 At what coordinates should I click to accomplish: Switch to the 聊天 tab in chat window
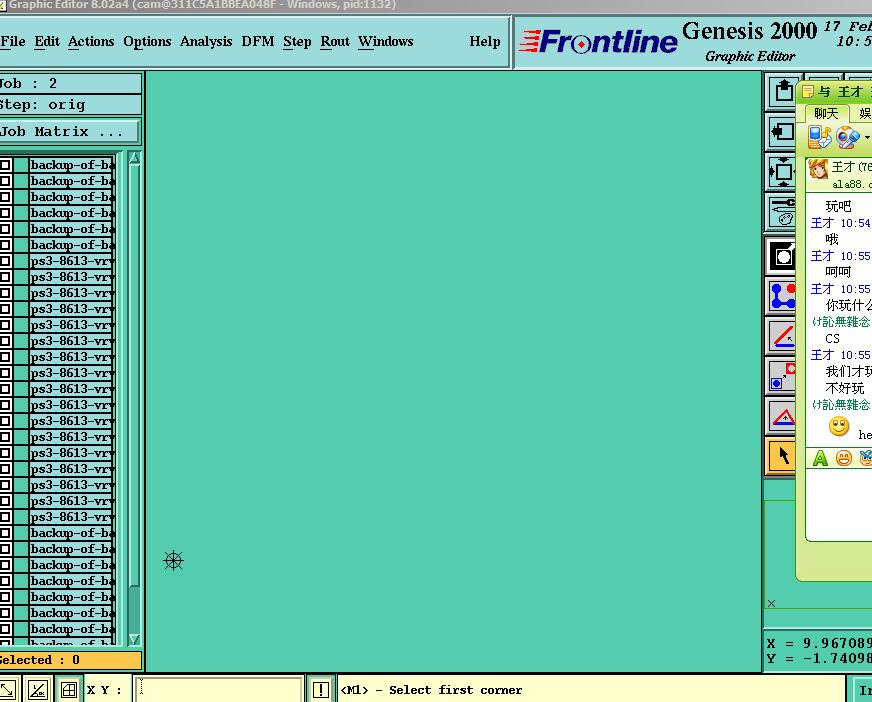[x=826, y=113]
